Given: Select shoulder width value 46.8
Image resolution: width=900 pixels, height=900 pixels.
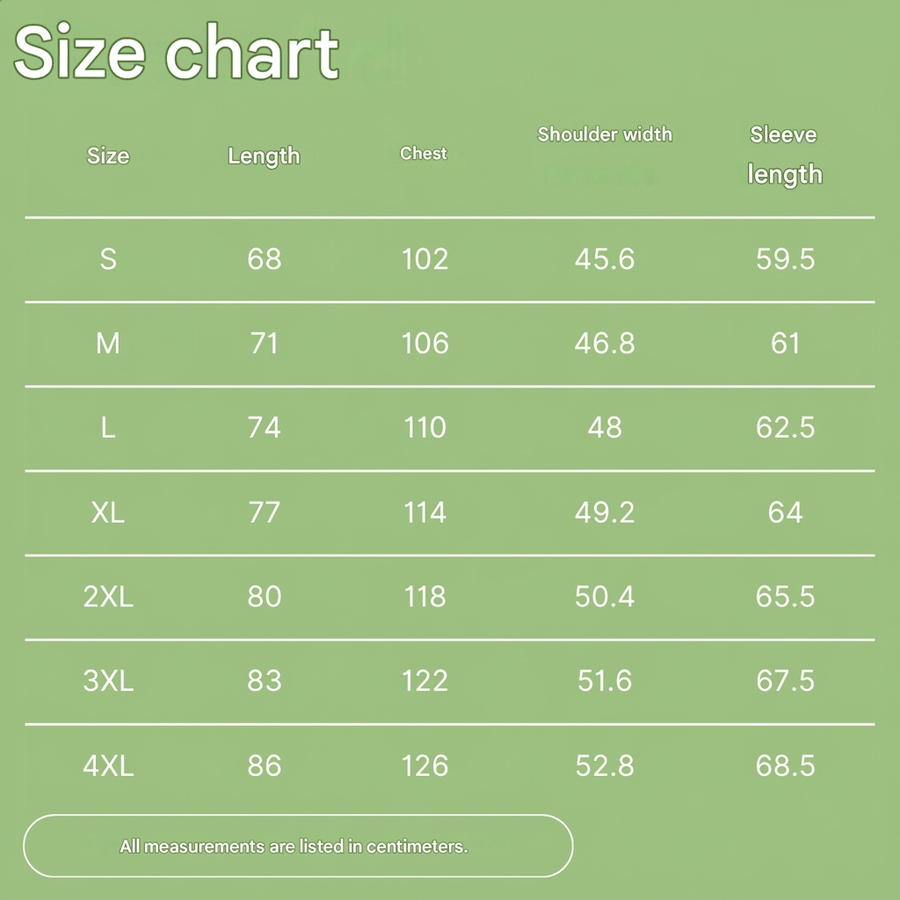Looking at the screenshot, I should 604,343.
